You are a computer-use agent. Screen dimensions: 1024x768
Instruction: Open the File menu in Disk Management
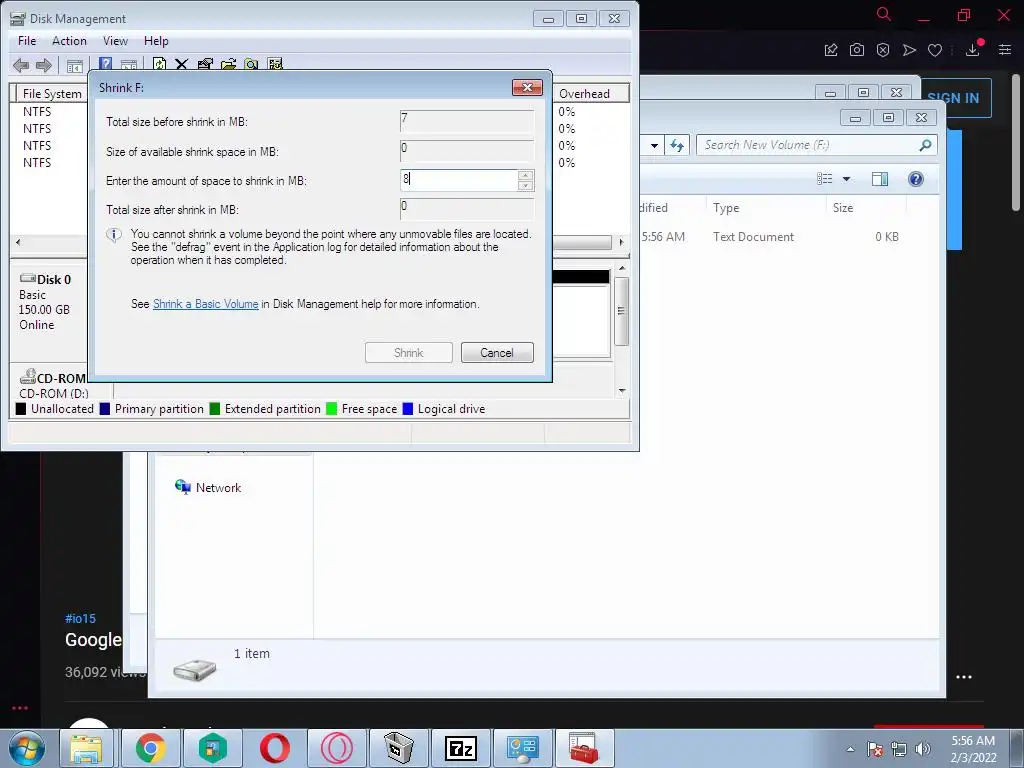(27, 40)
